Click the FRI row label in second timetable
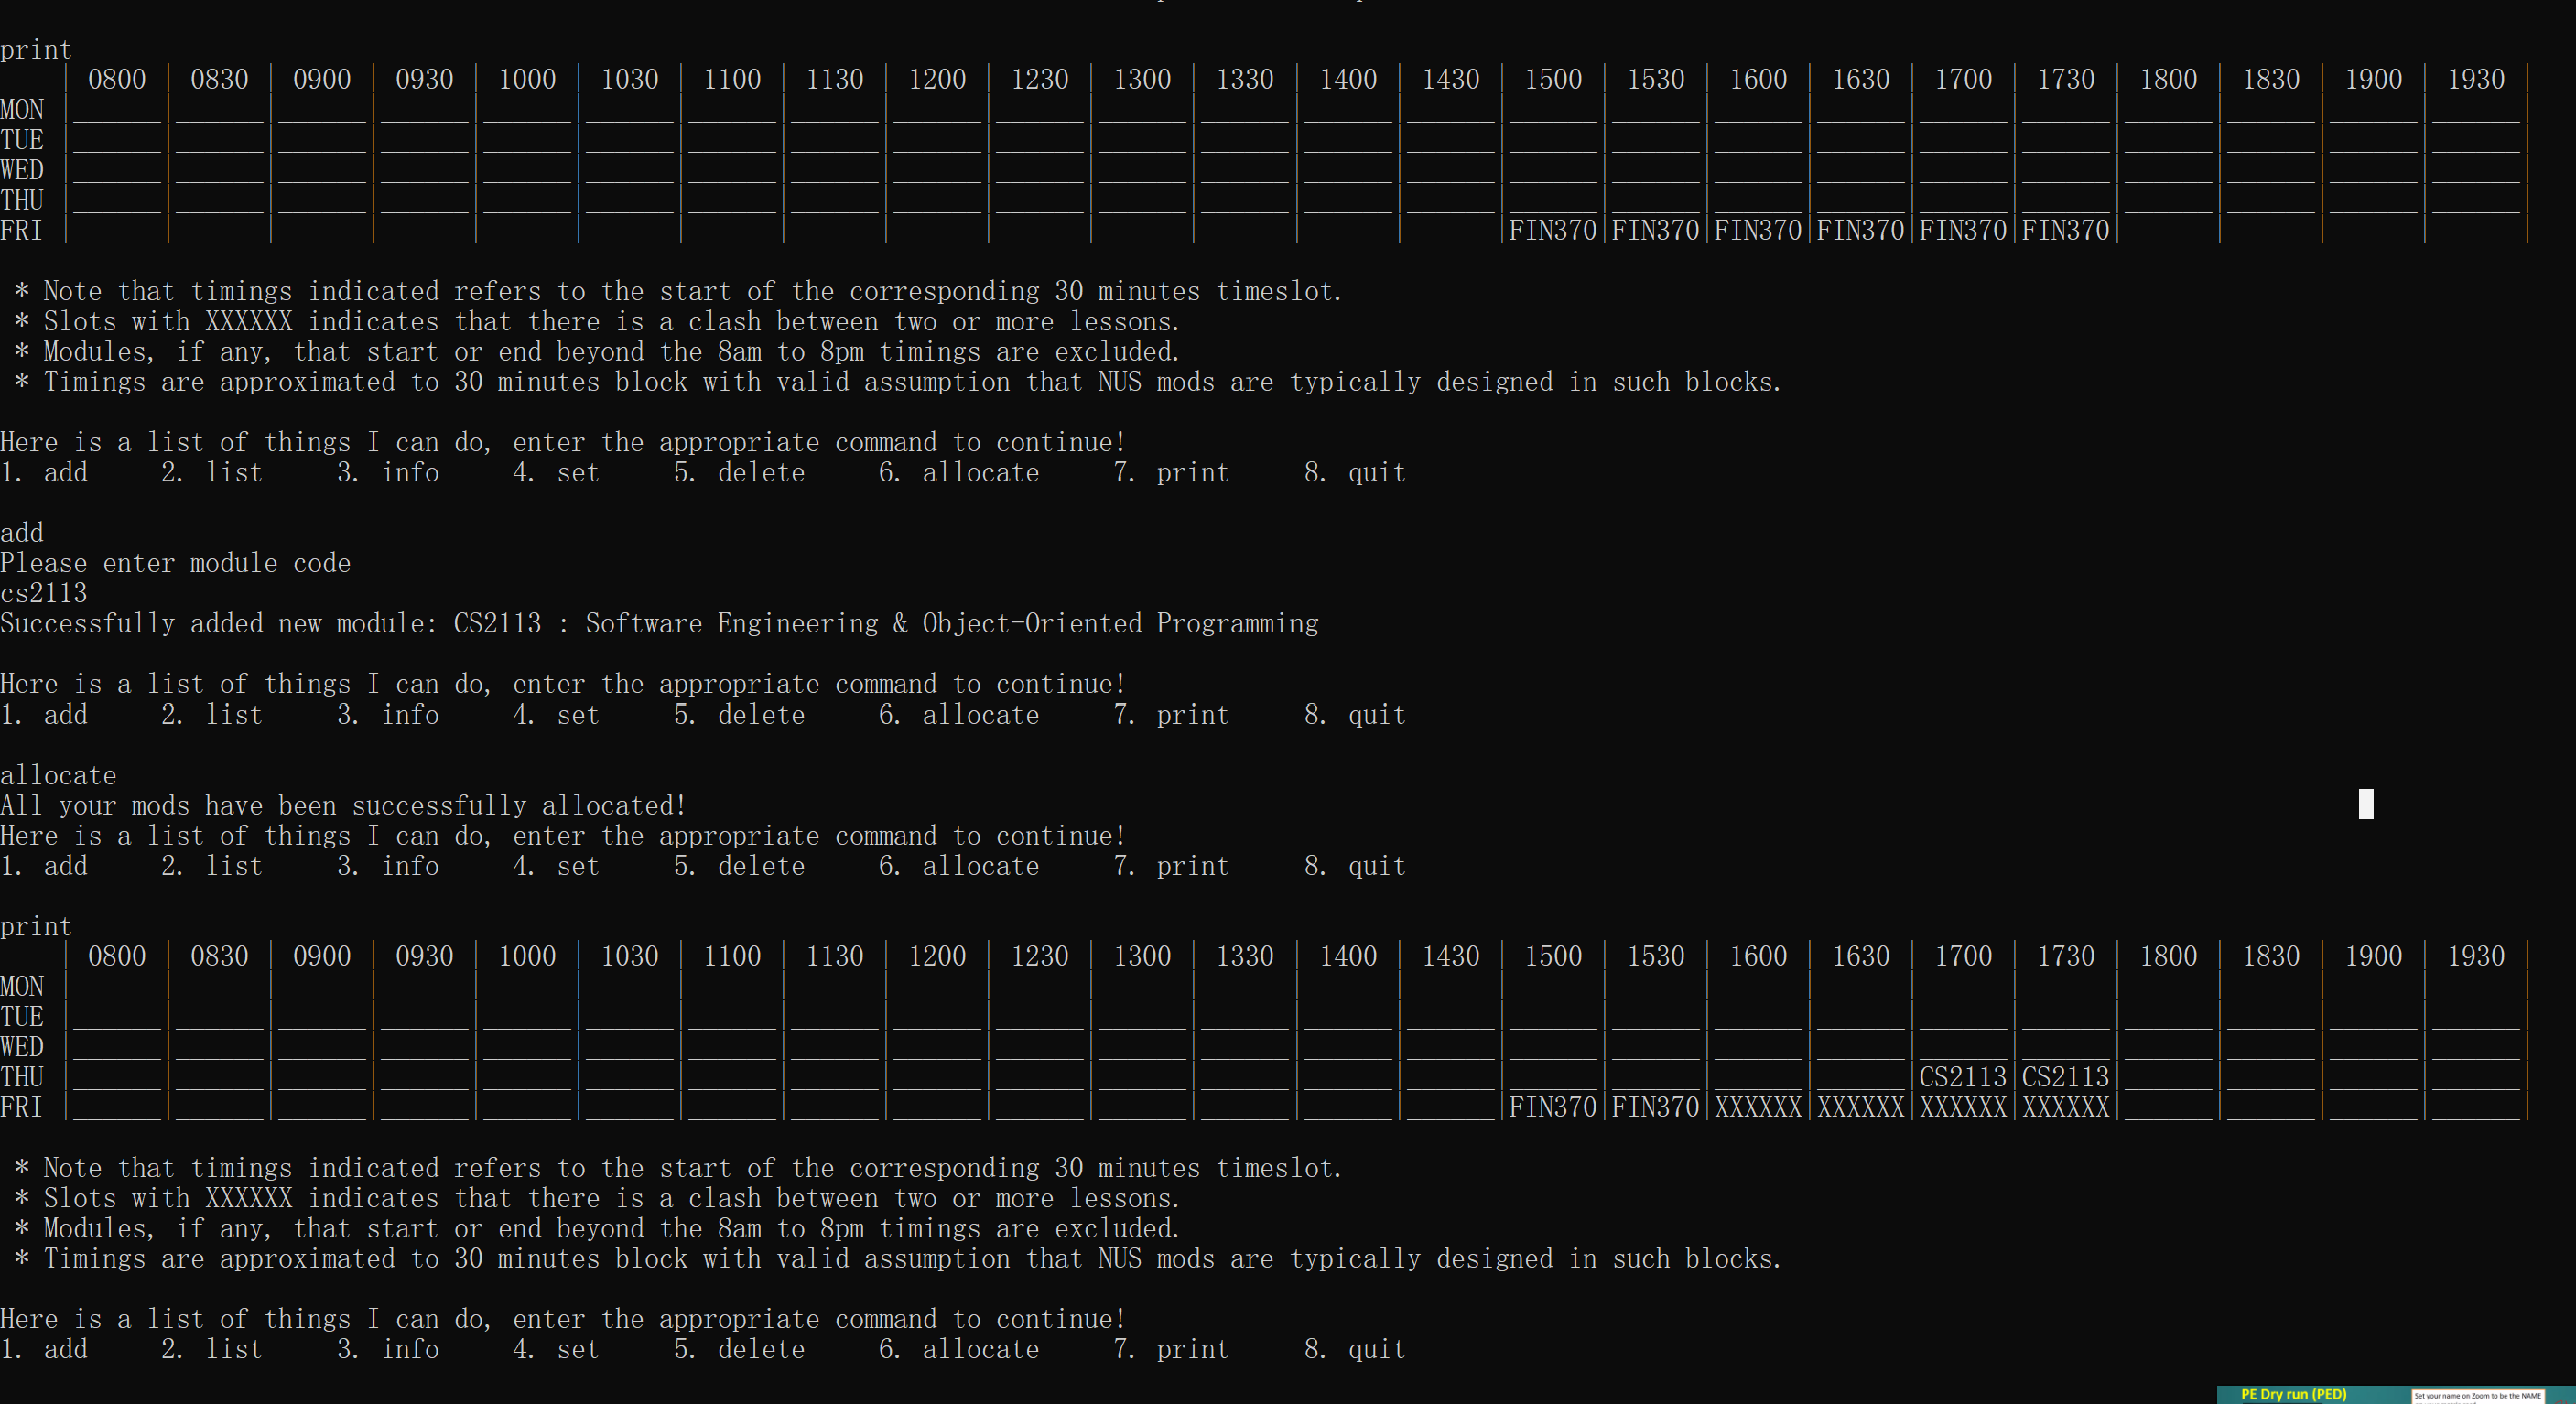 [x=22, y=1107]
